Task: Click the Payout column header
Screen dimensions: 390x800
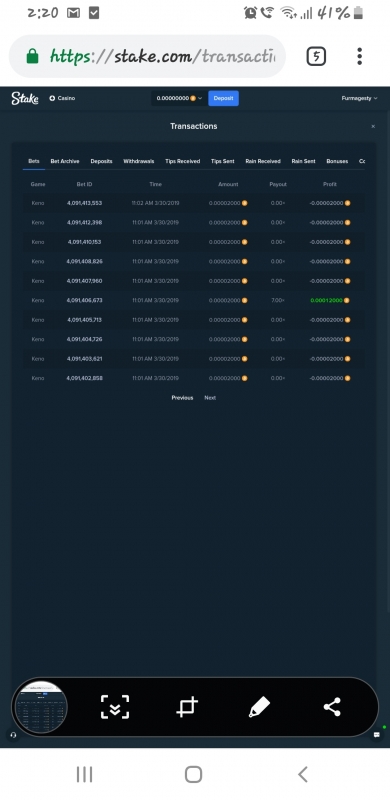Action: point(278,184)
